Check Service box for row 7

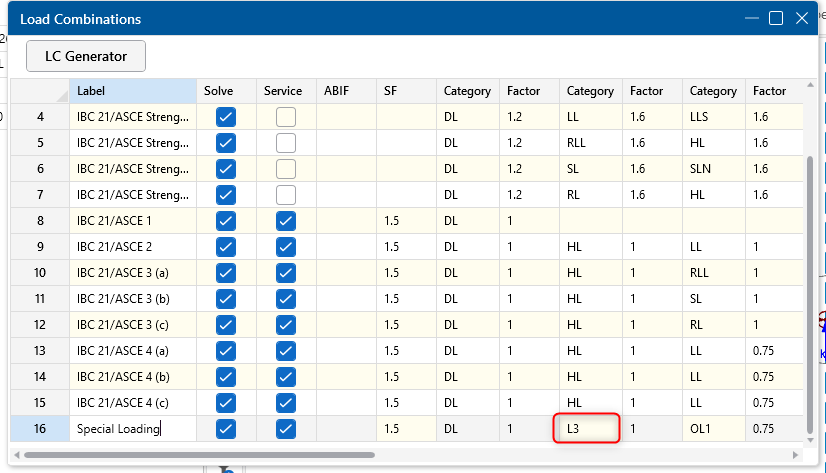pos(286,194)
